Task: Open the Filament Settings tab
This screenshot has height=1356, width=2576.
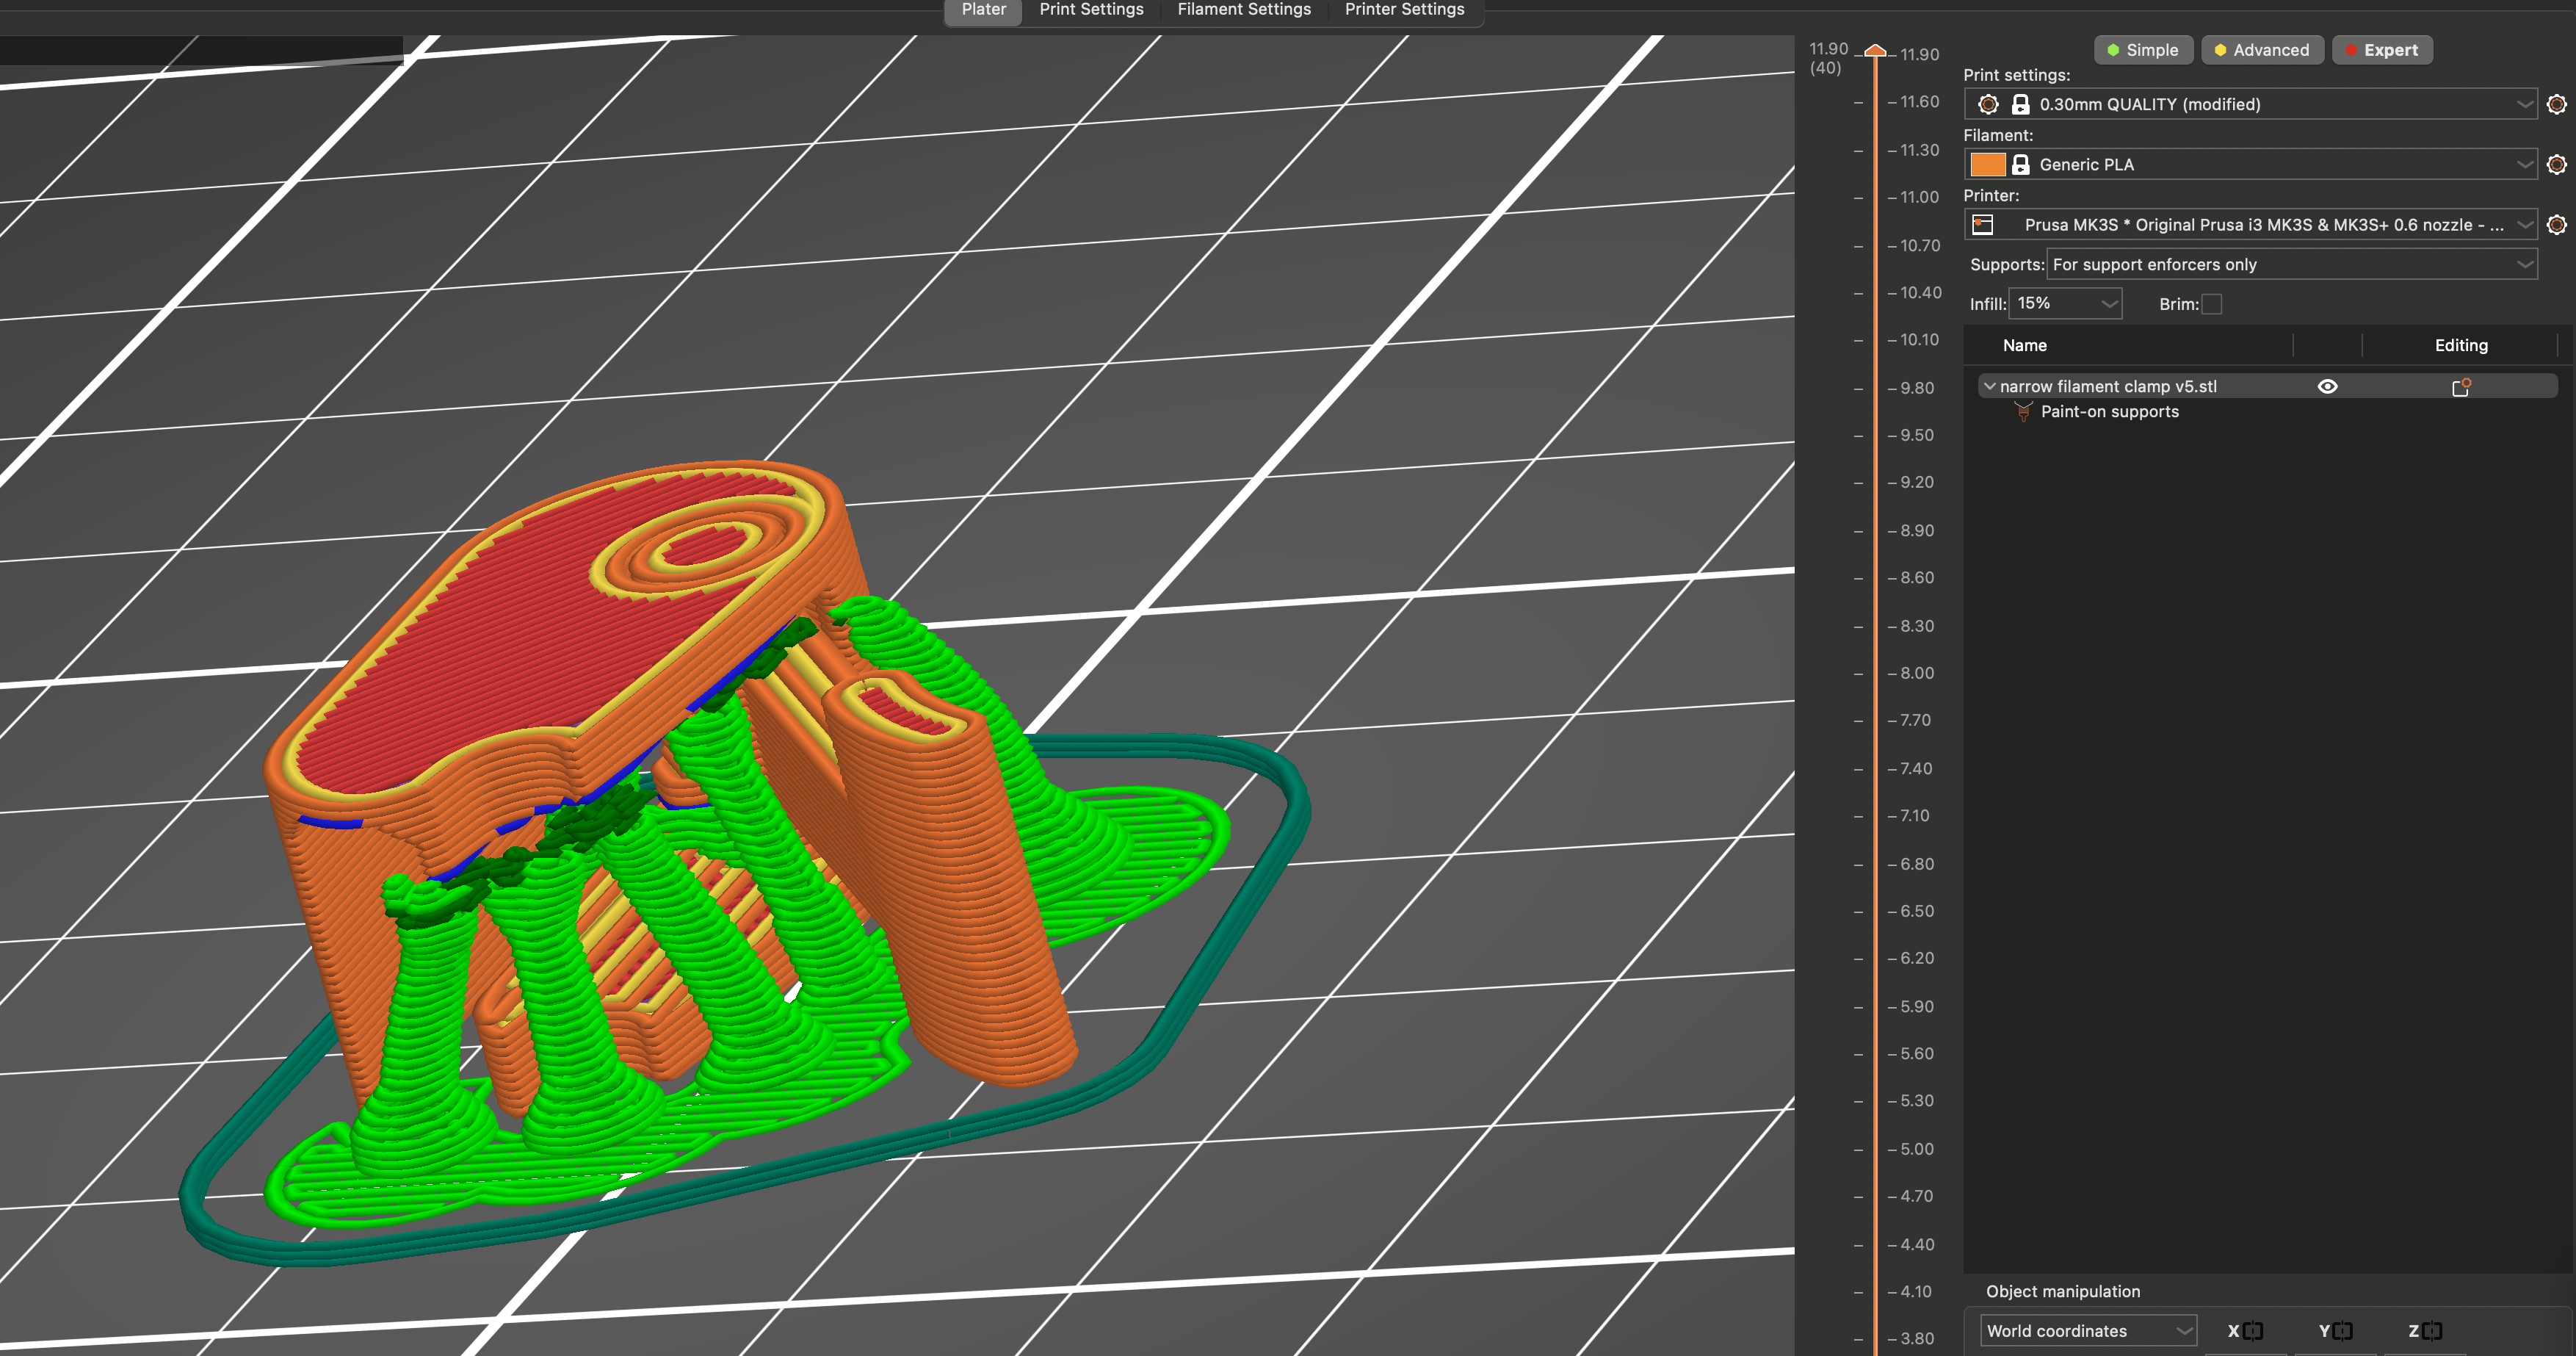Action: (1244, 10)
